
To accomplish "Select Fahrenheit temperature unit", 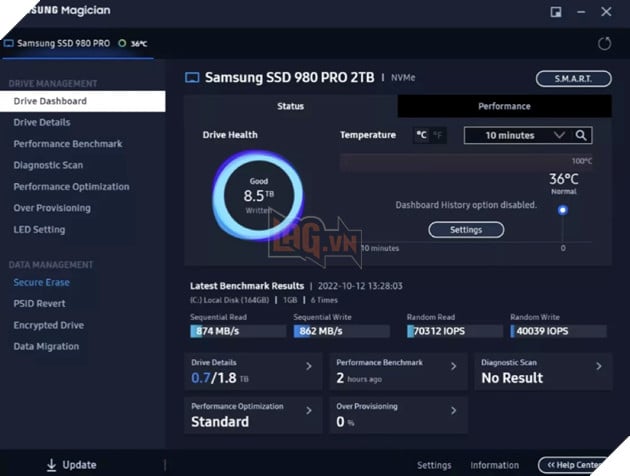I will 438,135.
